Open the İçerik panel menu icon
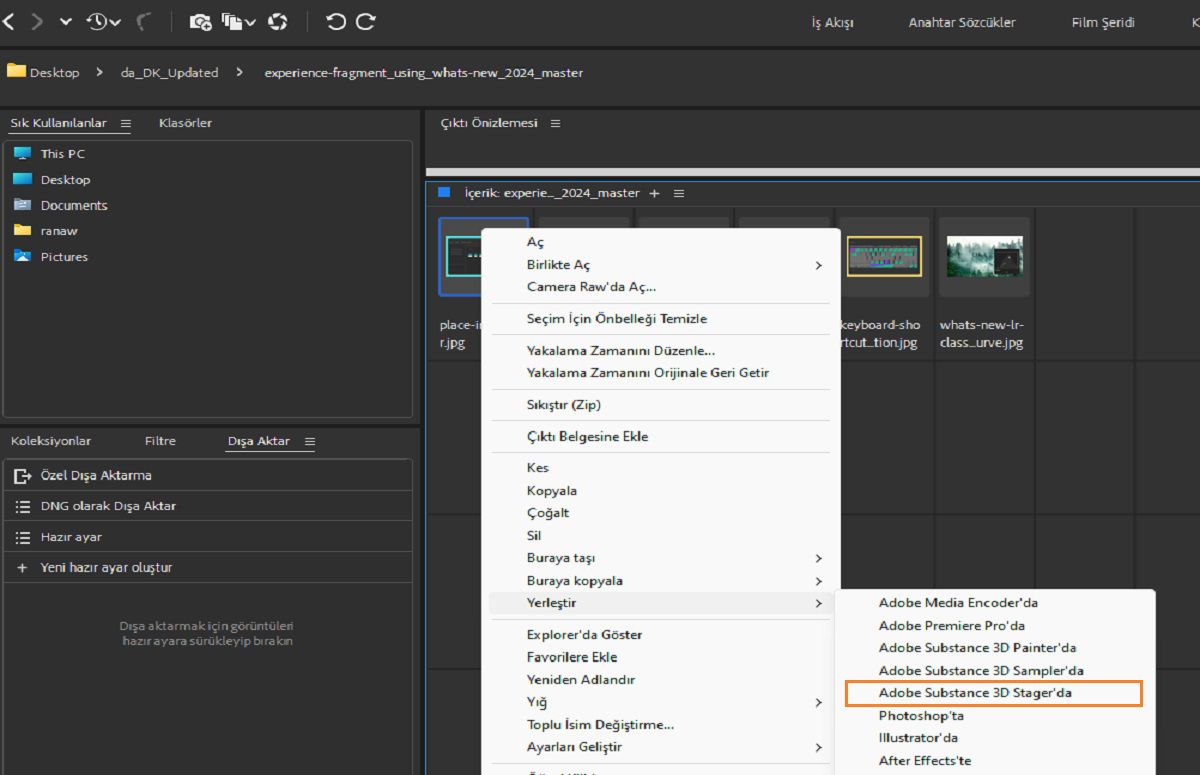 [679, 193]
